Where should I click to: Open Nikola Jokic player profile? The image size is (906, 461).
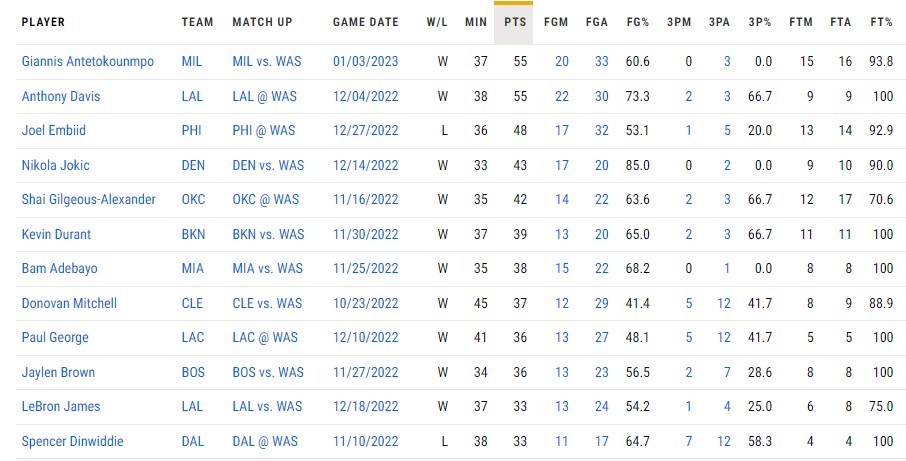[x=55, y=165]
